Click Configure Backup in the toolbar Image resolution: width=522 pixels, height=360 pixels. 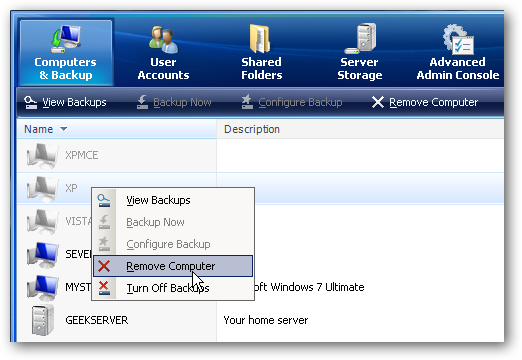coord(292,102)
